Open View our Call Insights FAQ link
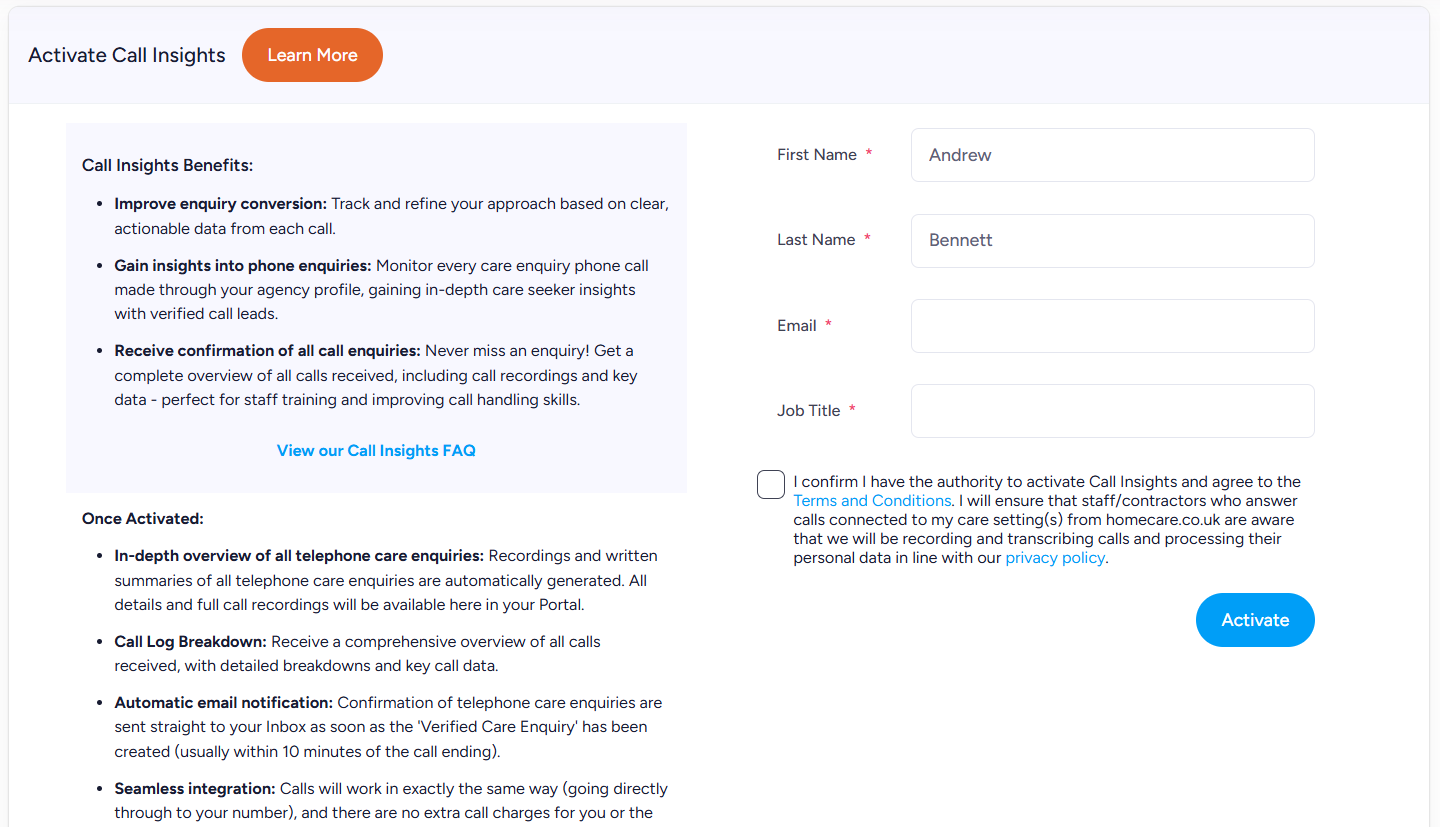Image resolution: width=1440 pixels, height=827 pixels. 376,451
